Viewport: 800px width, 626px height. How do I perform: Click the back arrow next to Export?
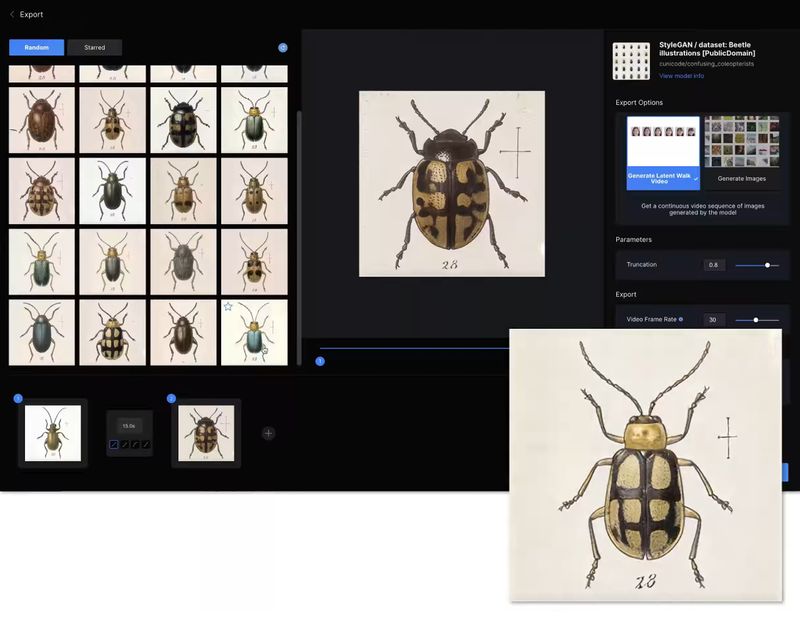tap(11, 15)
